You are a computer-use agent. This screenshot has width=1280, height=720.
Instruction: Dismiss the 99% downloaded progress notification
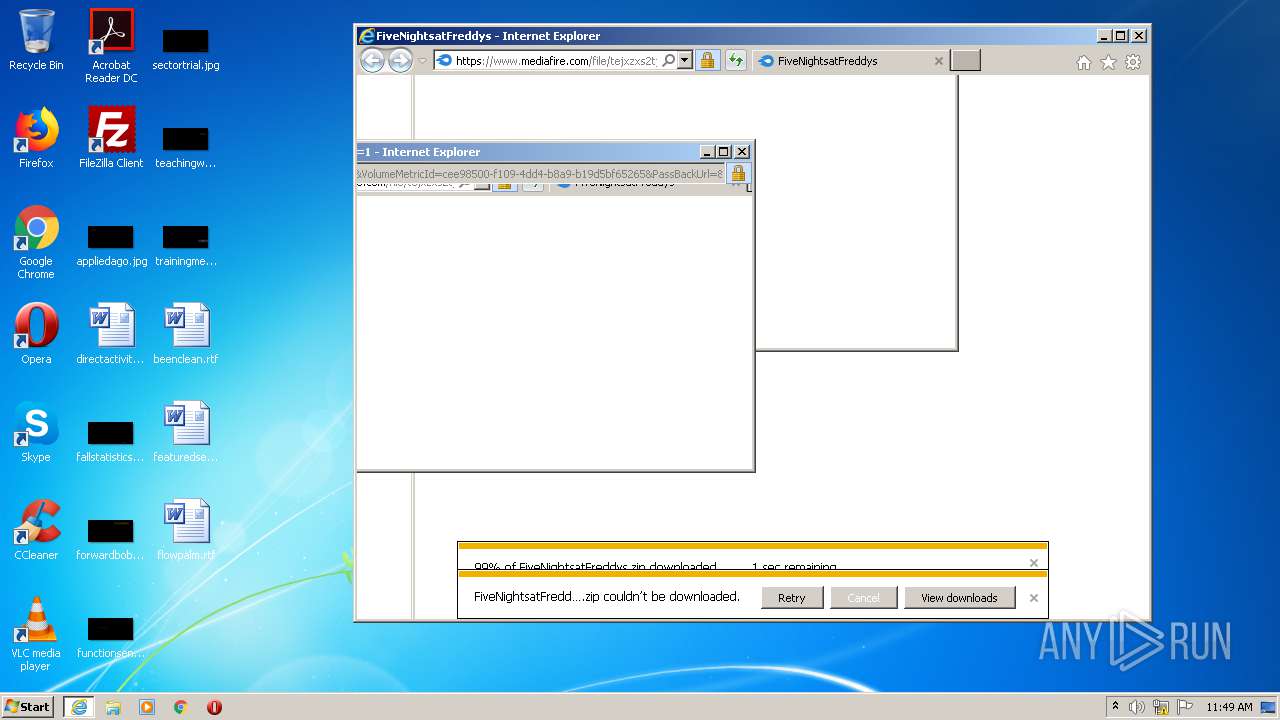click(x=1033, y=563)
